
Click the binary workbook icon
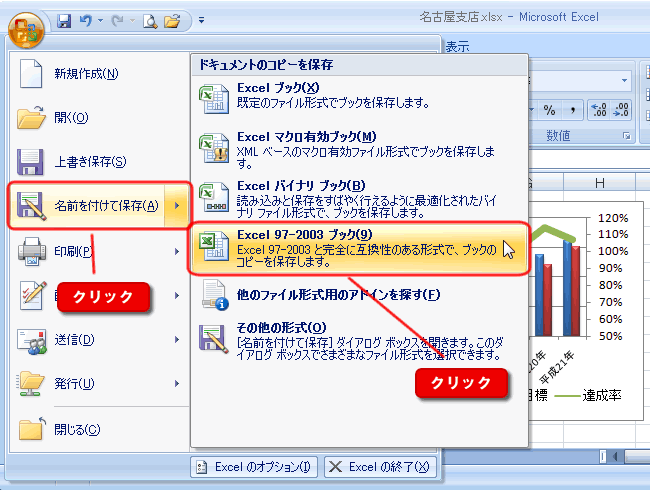(x=214, y=197)
